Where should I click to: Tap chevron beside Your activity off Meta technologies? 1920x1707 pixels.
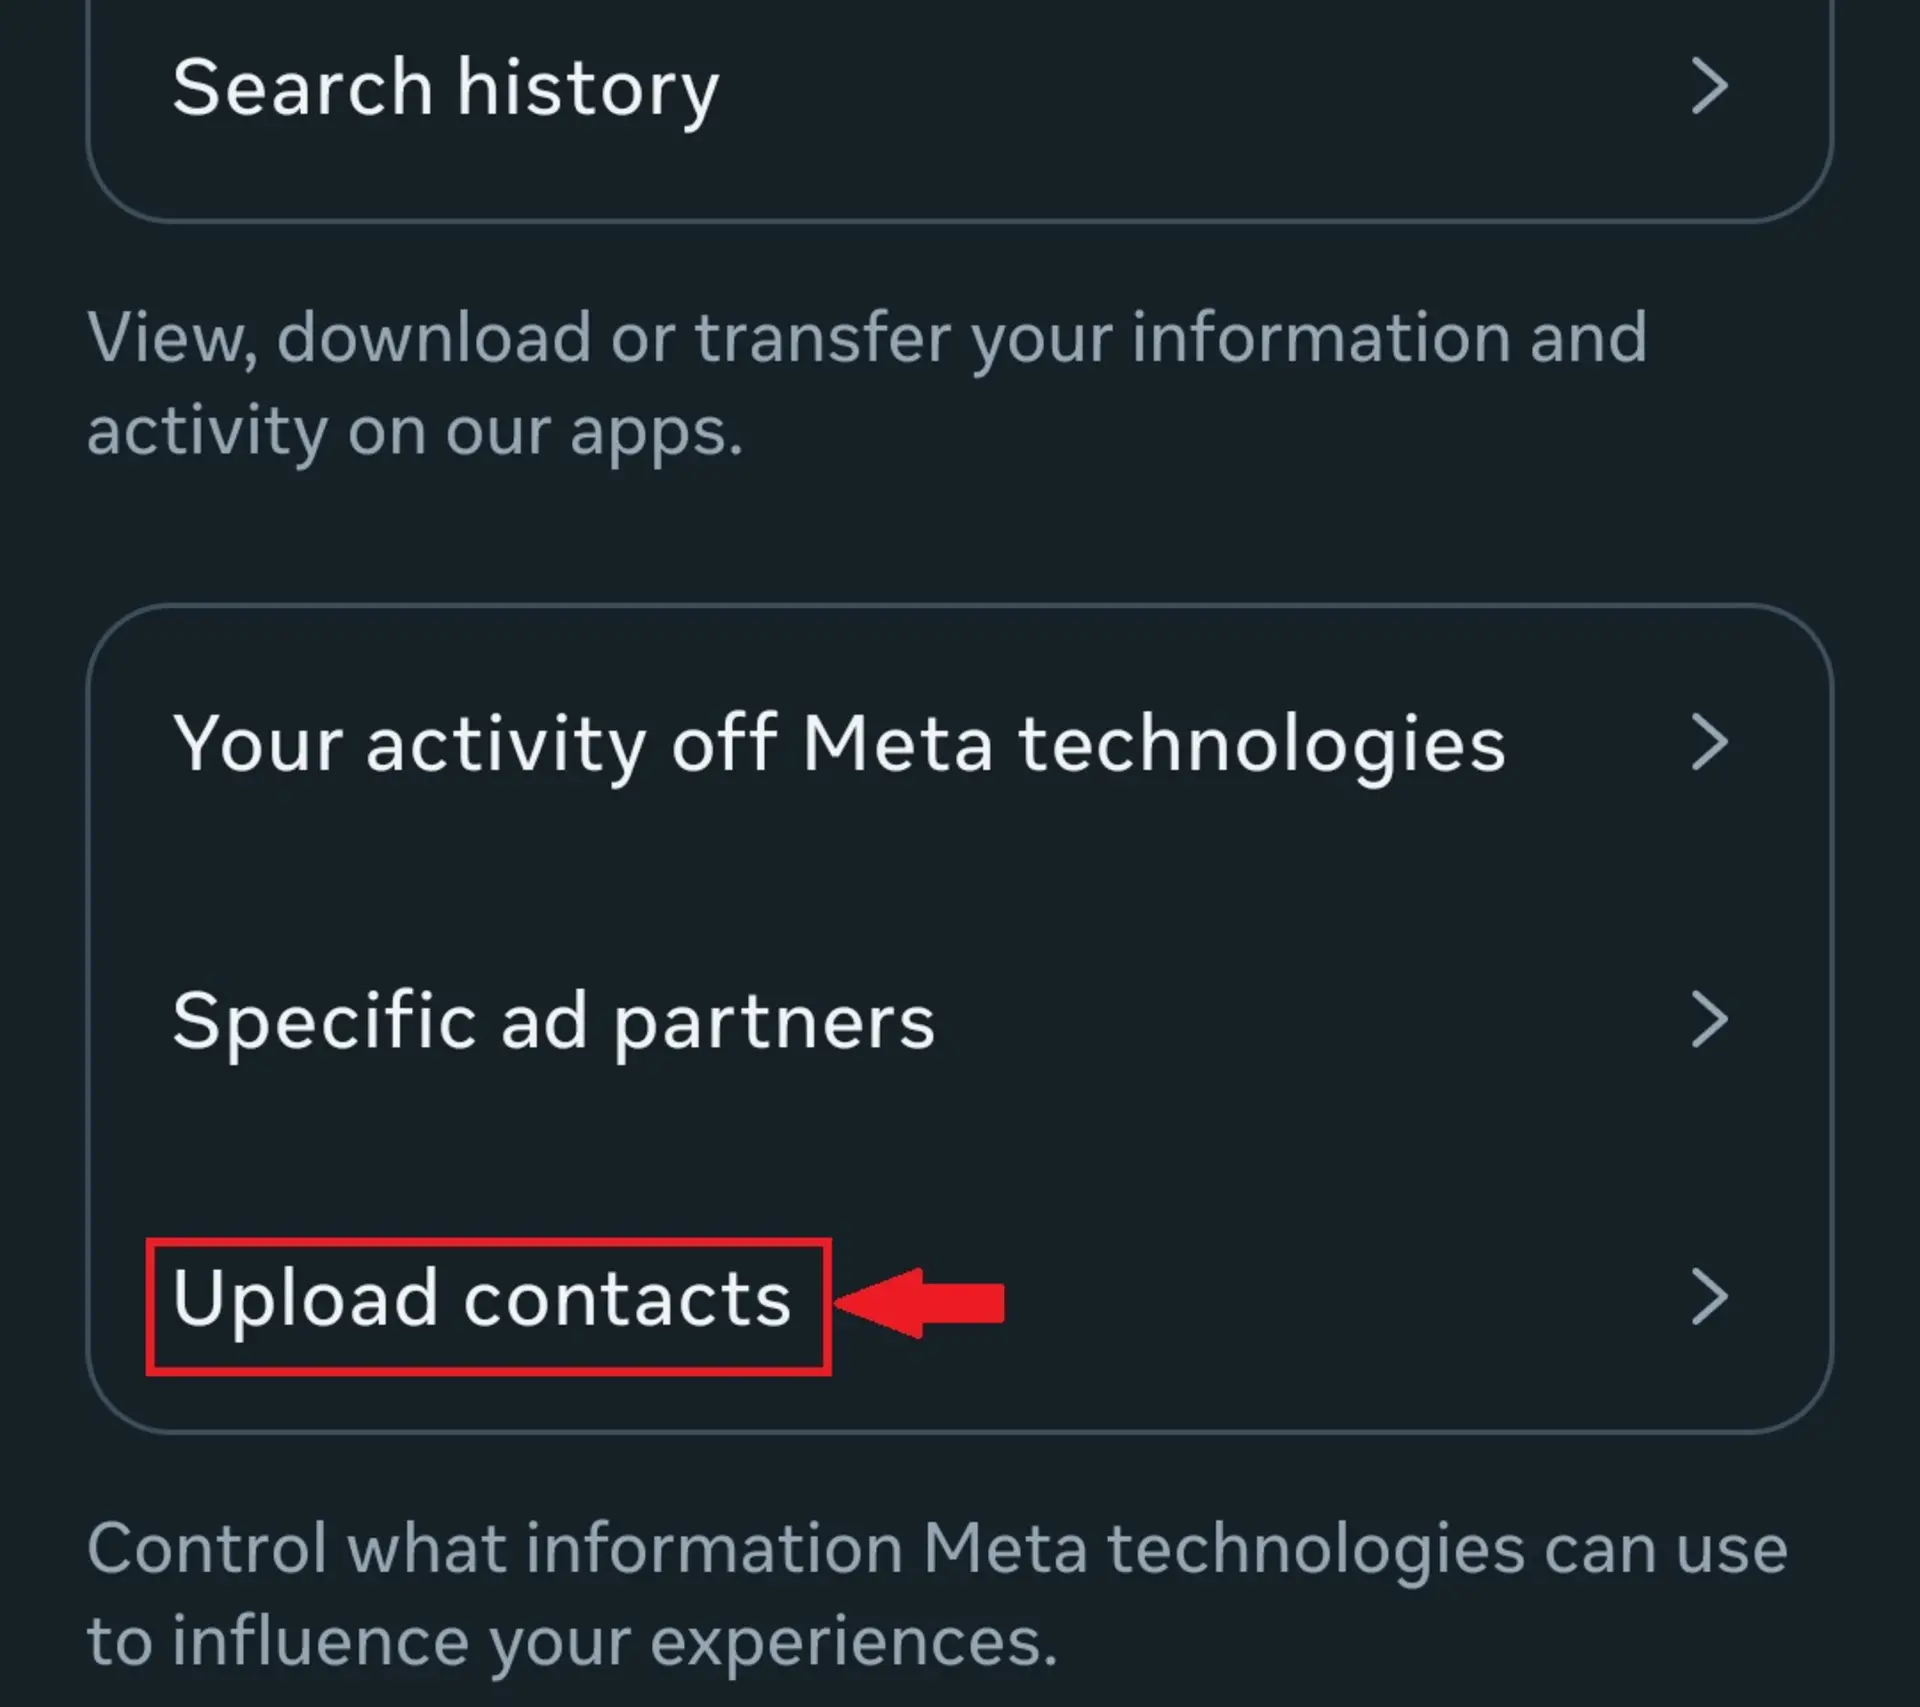(x=1709, y=743)
